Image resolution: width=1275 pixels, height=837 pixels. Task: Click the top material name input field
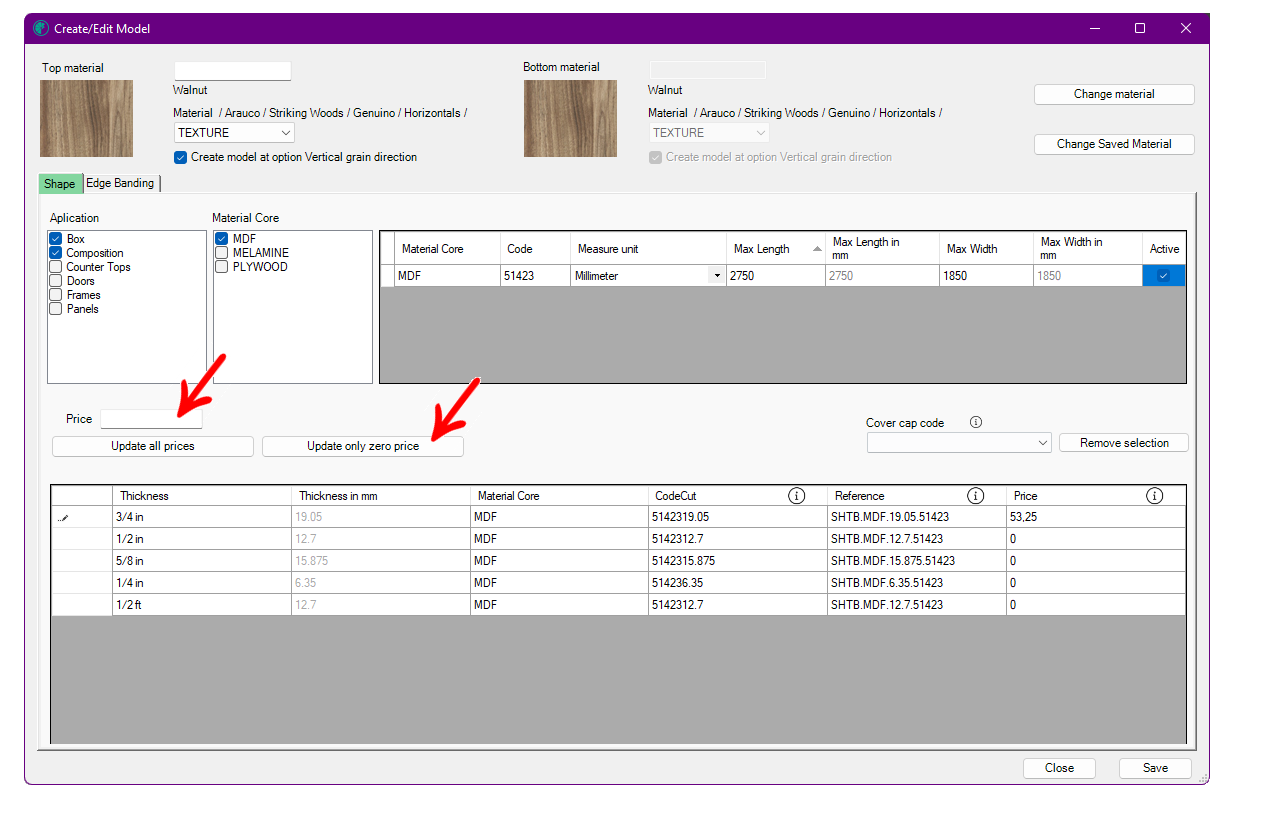[x=232, y=71]
